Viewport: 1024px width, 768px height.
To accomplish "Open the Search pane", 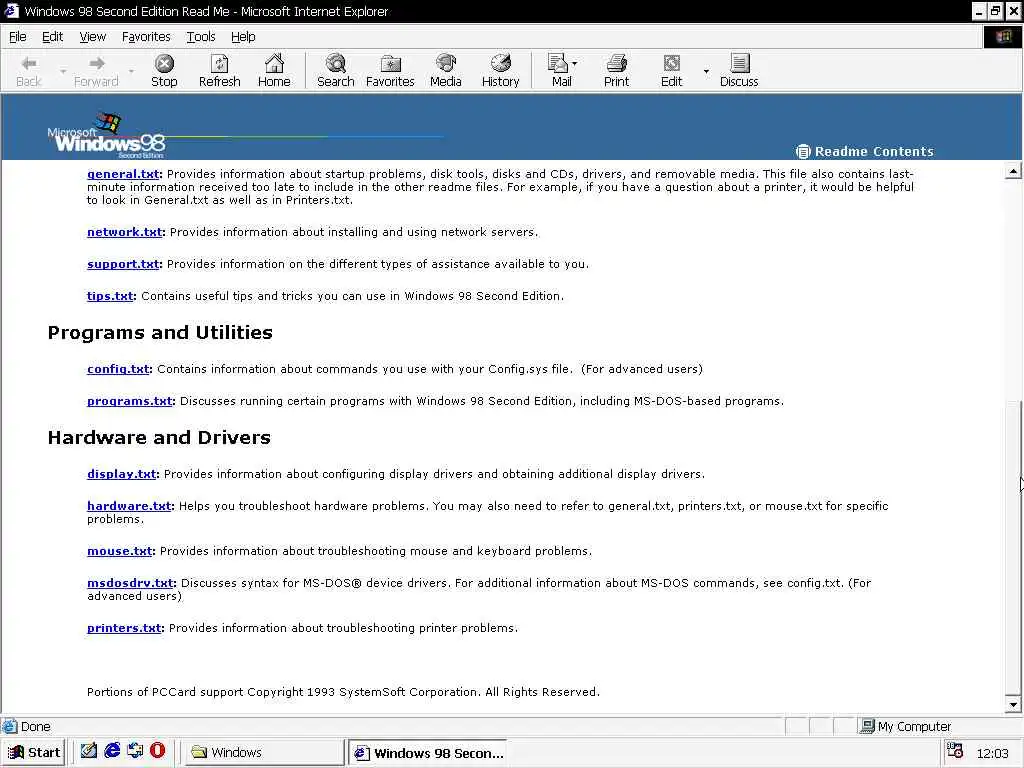I will coord(336,71).
